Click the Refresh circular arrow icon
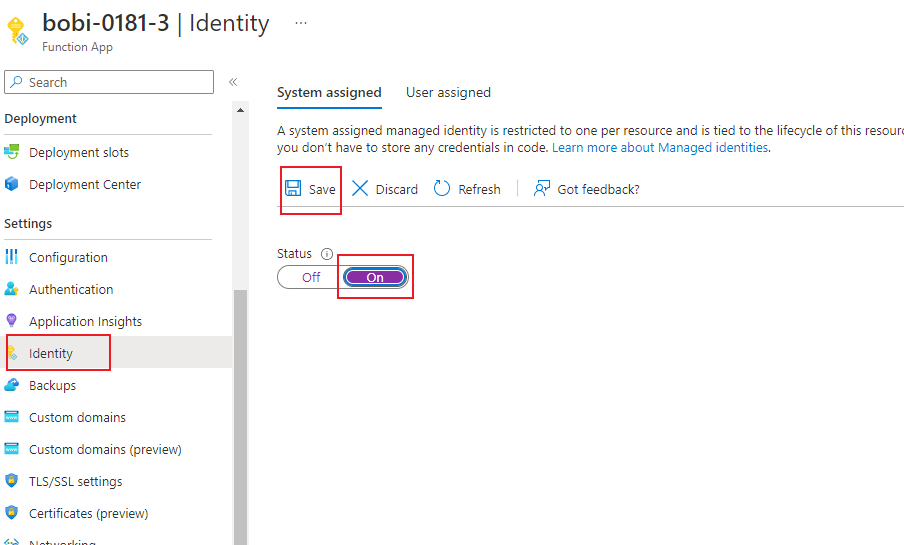The height and width of the screenshot is (545, 904). click(x=442, y=189)
